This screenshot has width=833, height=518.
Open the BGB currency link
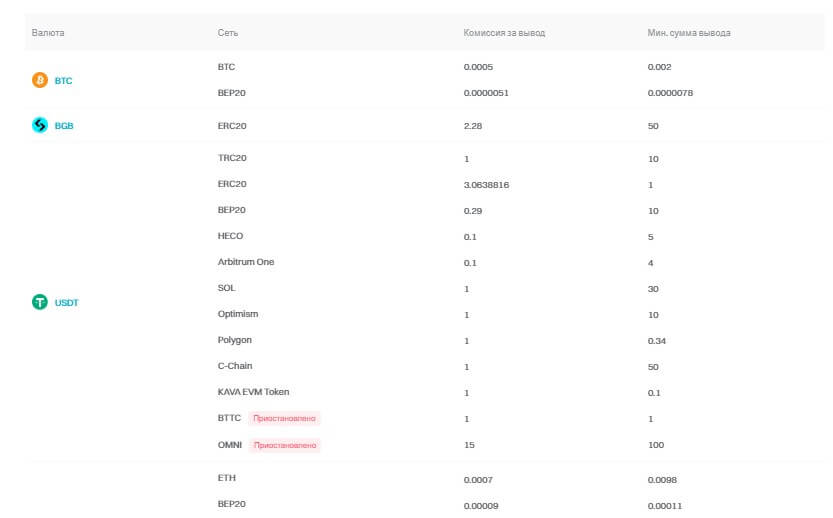[64, 126]
